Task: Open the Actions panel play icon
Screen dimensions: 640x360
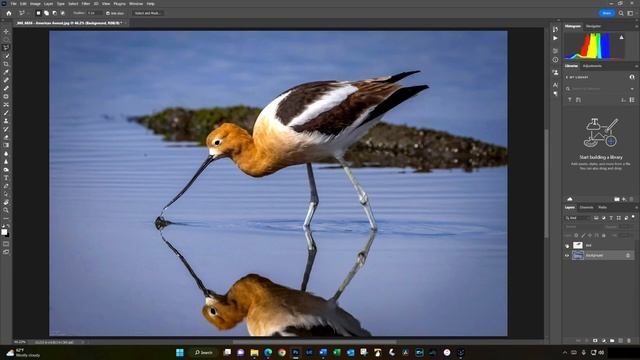Action: tap(555, 38)
